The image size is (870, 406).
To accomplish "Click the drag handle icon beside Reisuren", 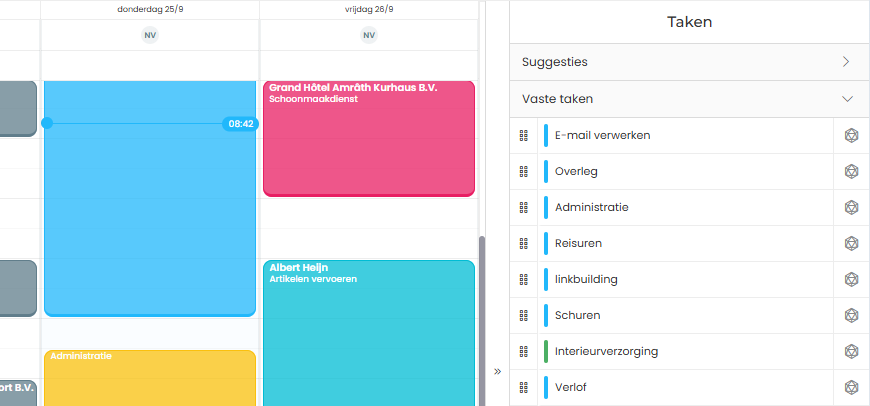I will click(x=523, y=244).
